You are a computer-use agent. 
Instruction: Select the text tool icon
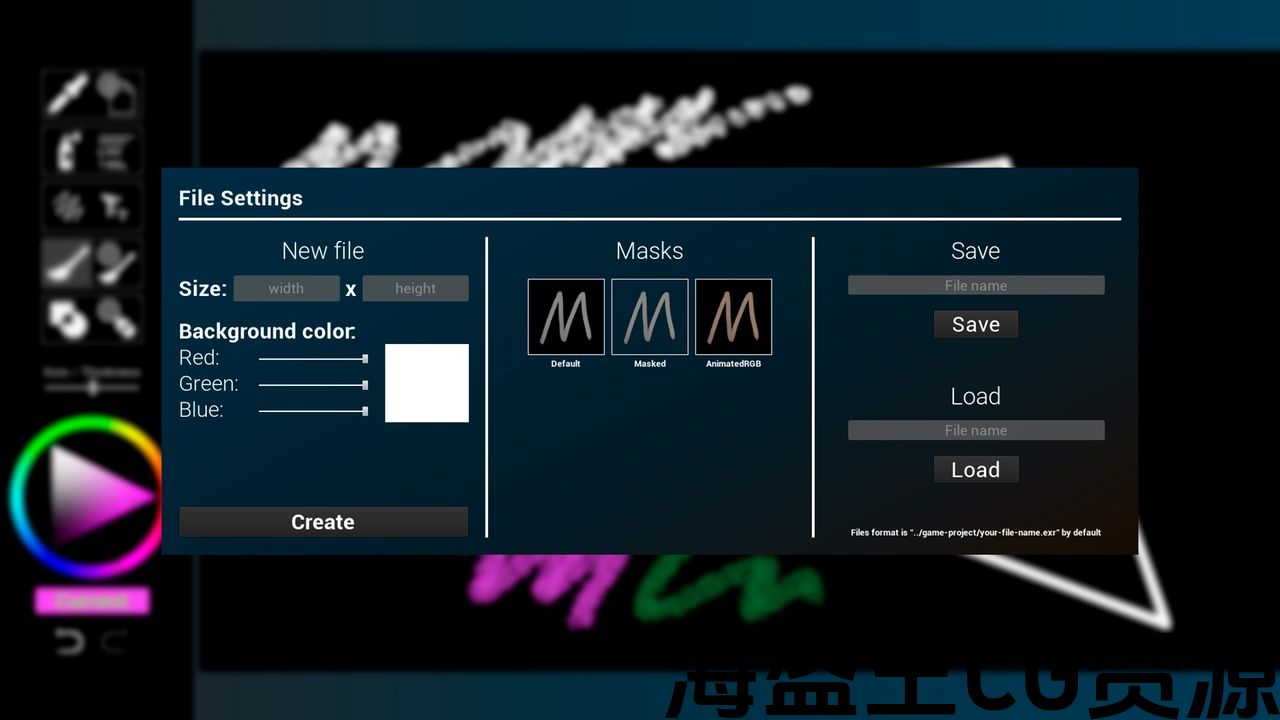(117, 207)
